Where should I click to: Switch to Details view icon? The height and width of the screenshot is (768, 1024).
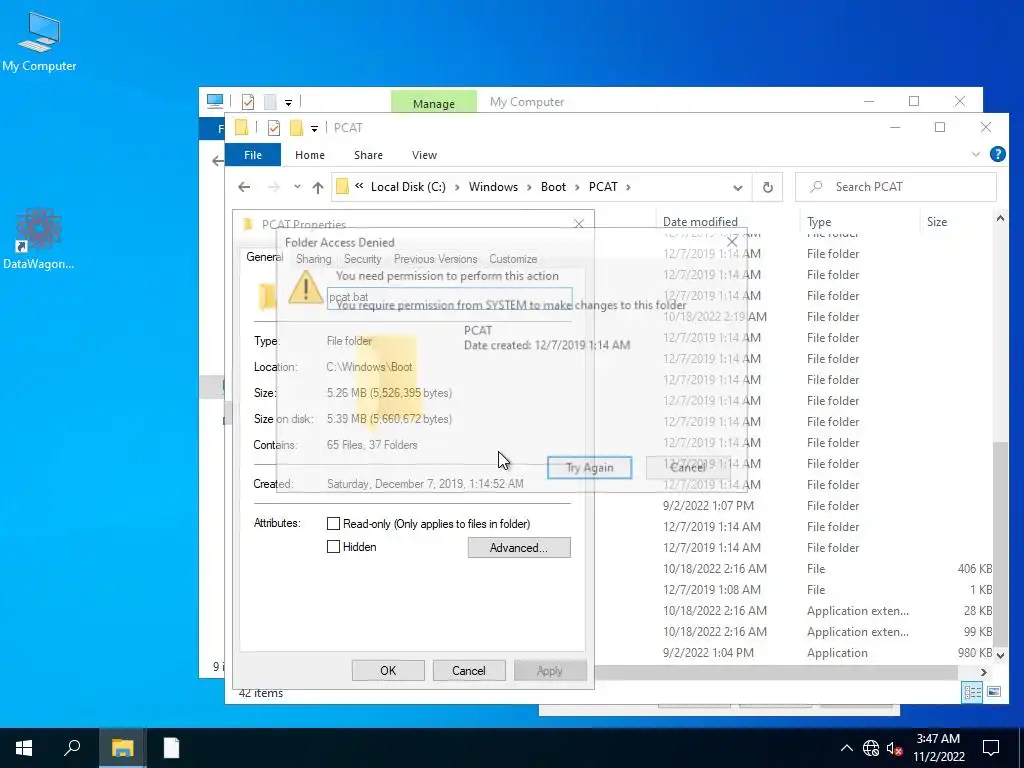click(972, 692)
